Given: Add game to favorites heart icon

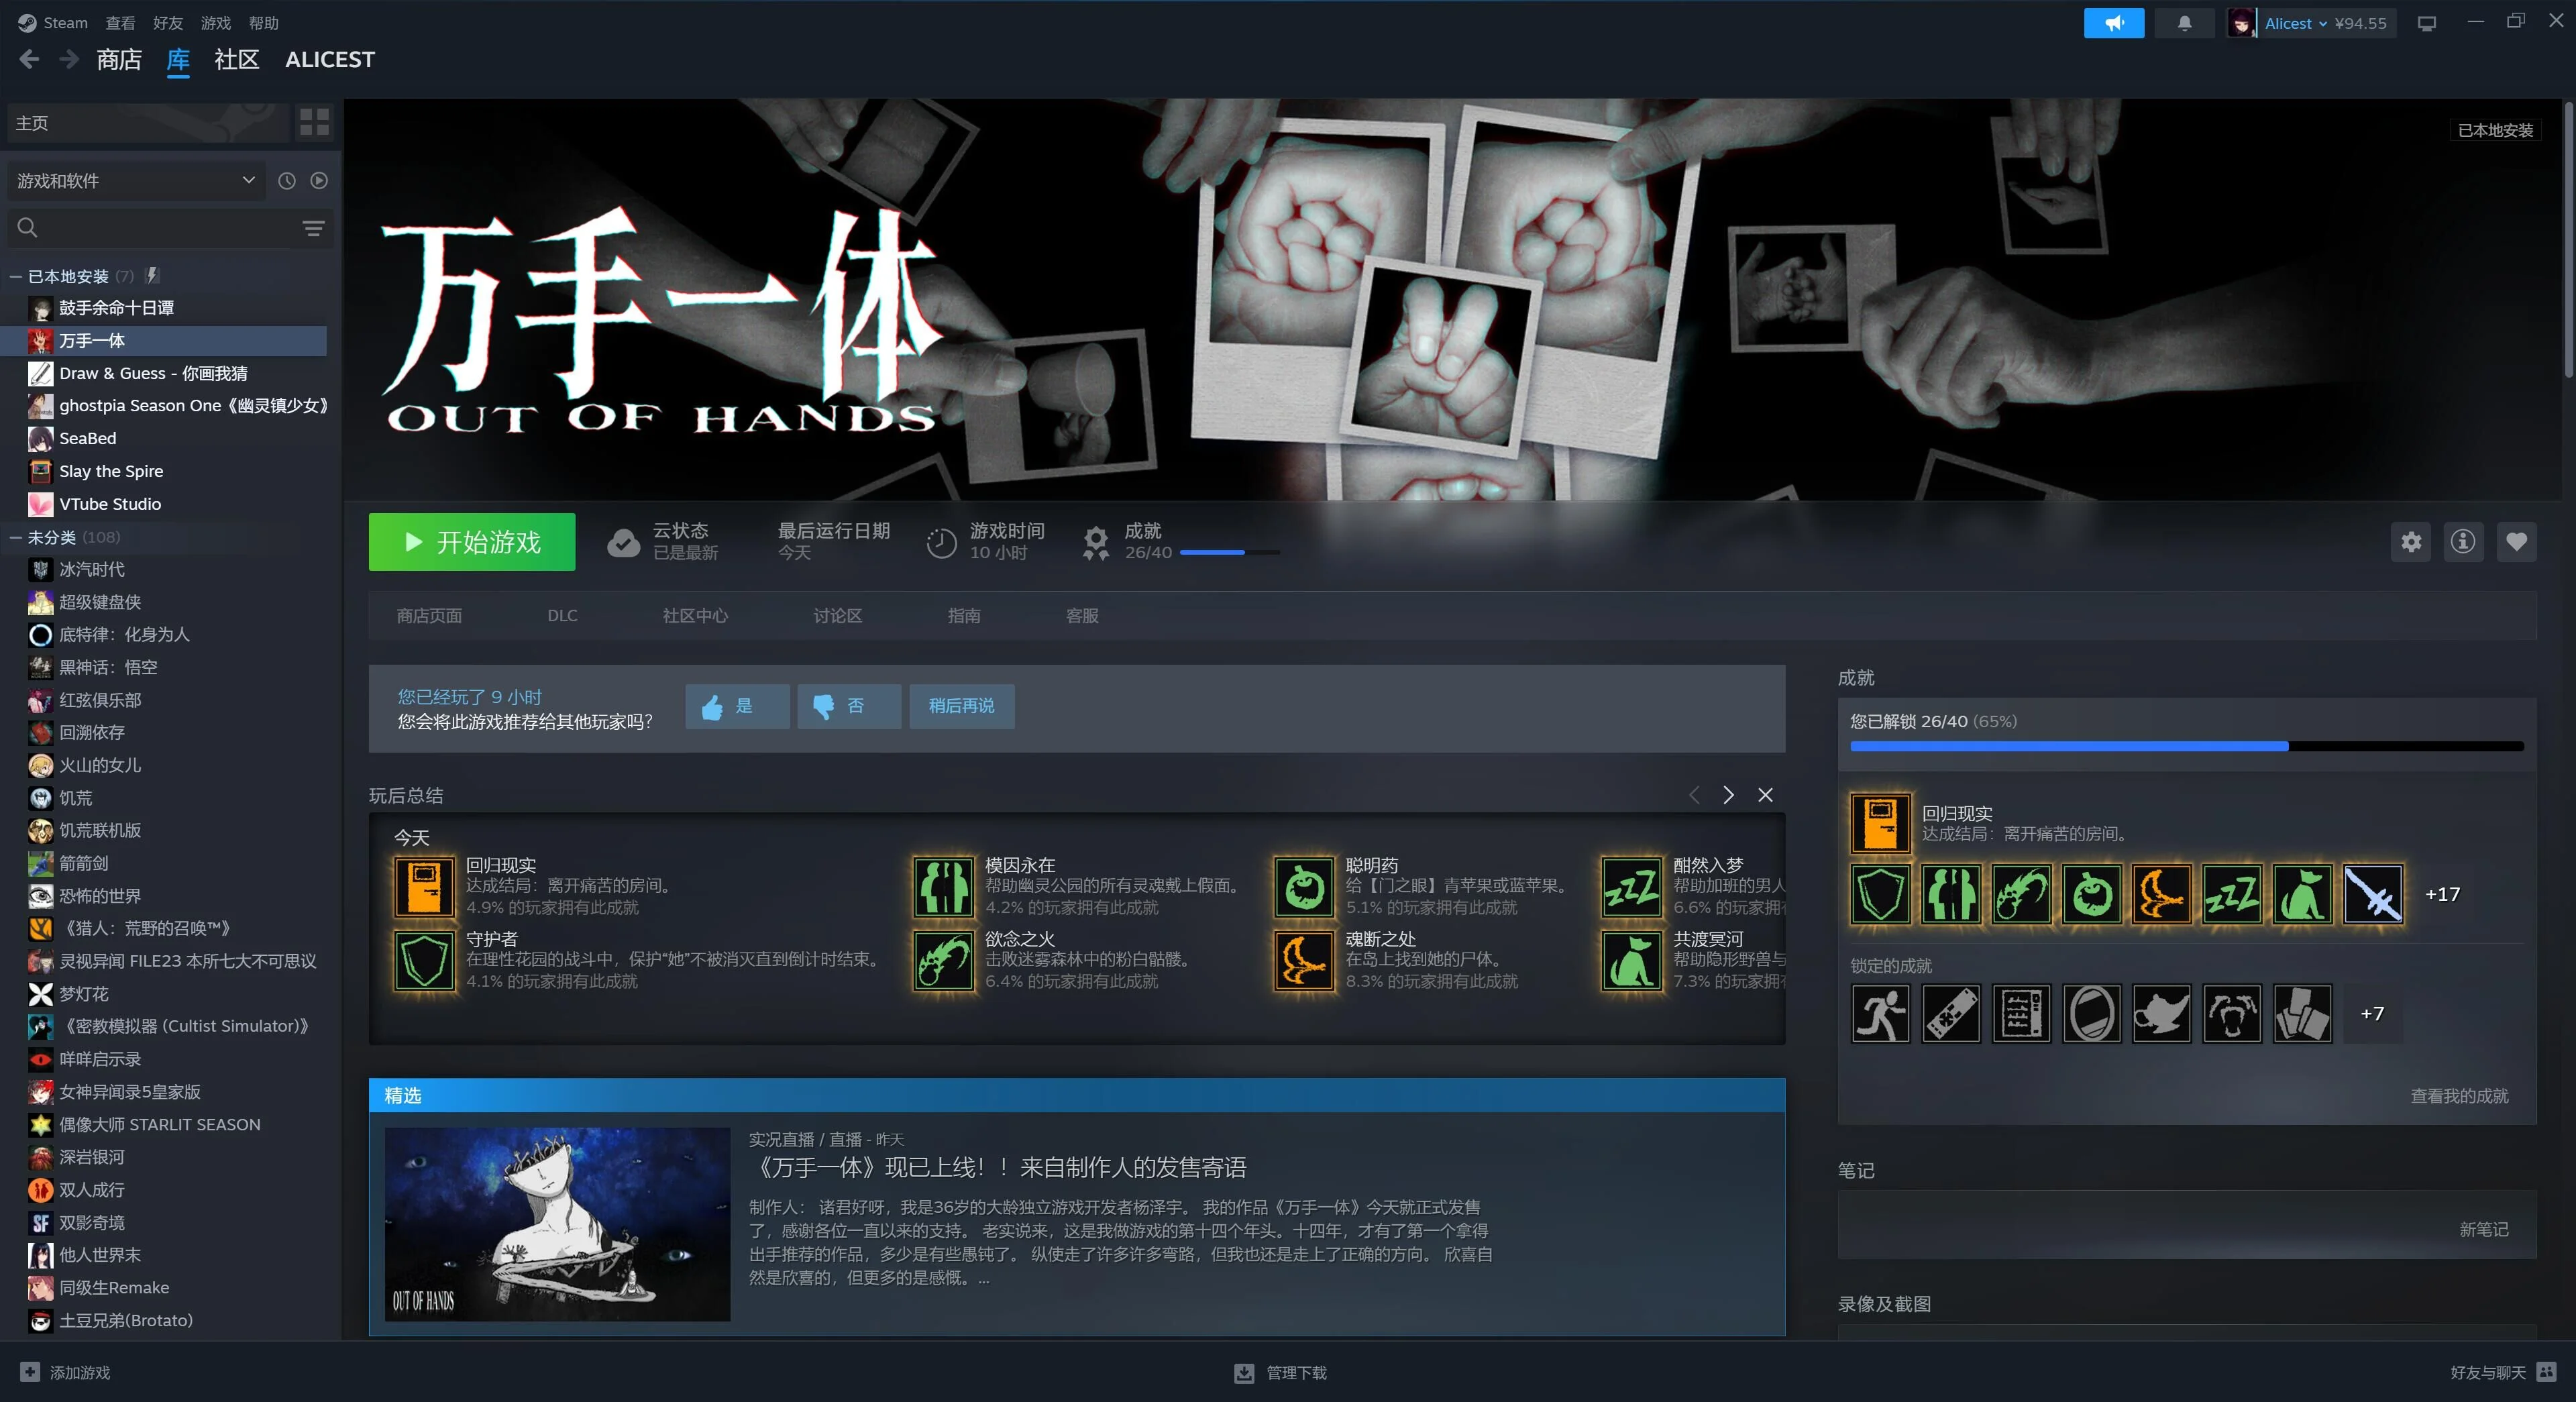Looking at the screenshot, I should coord(2516,542).
